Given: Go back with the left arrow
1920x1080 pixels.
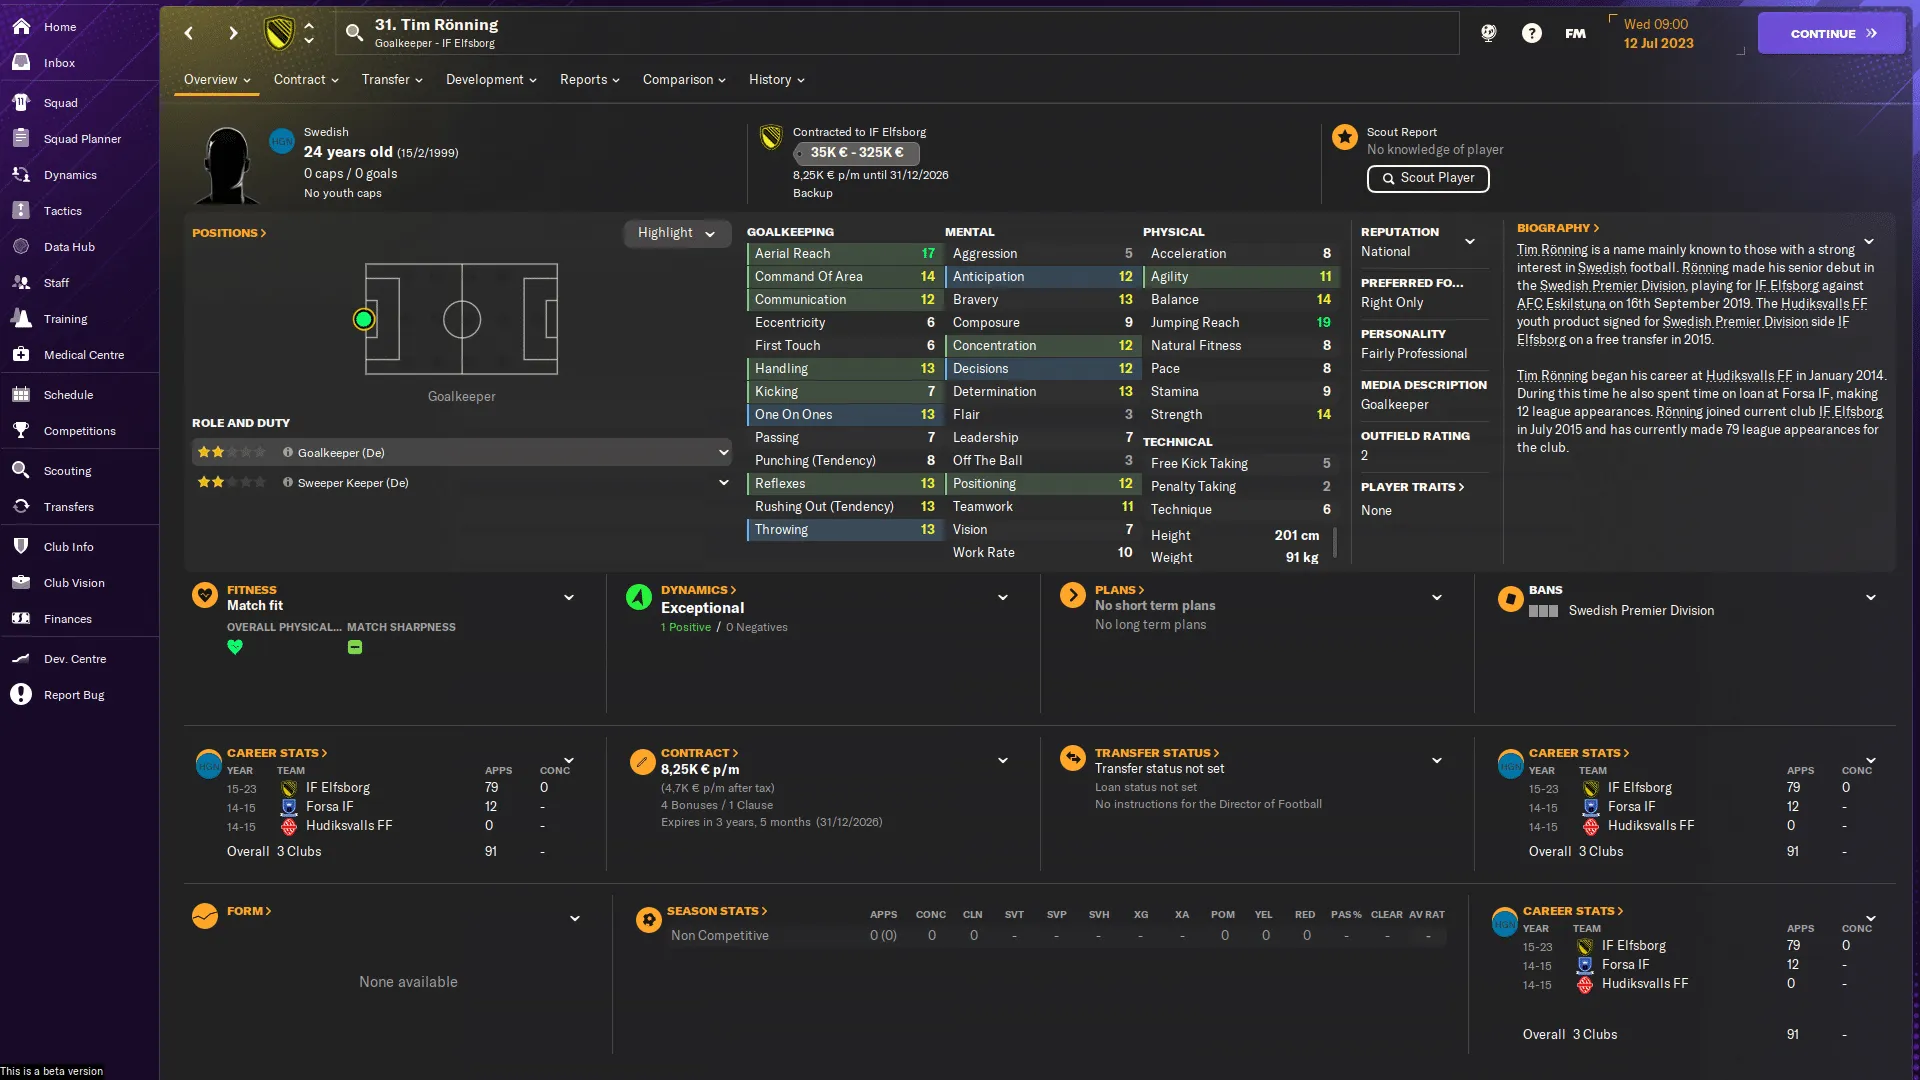Looking at the screenshot, I should click(x=189, y=33).
